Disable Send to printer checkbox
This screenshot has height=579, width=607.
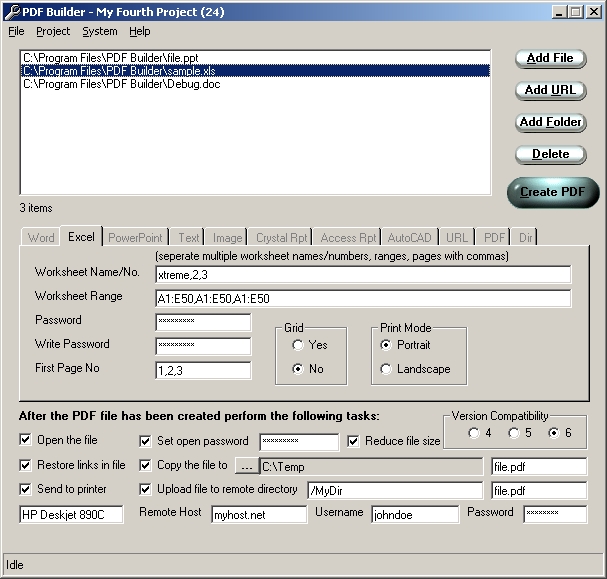(26, 490)
